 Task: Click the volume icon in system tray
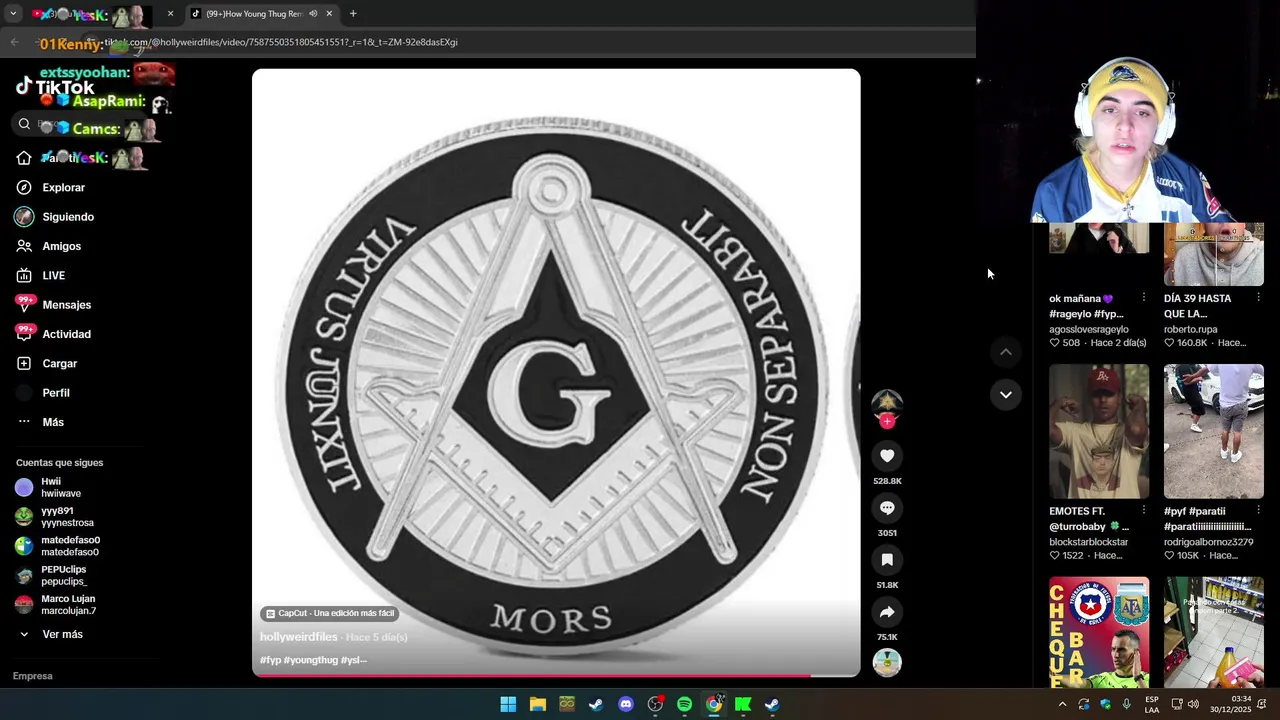pos(1193,704)
